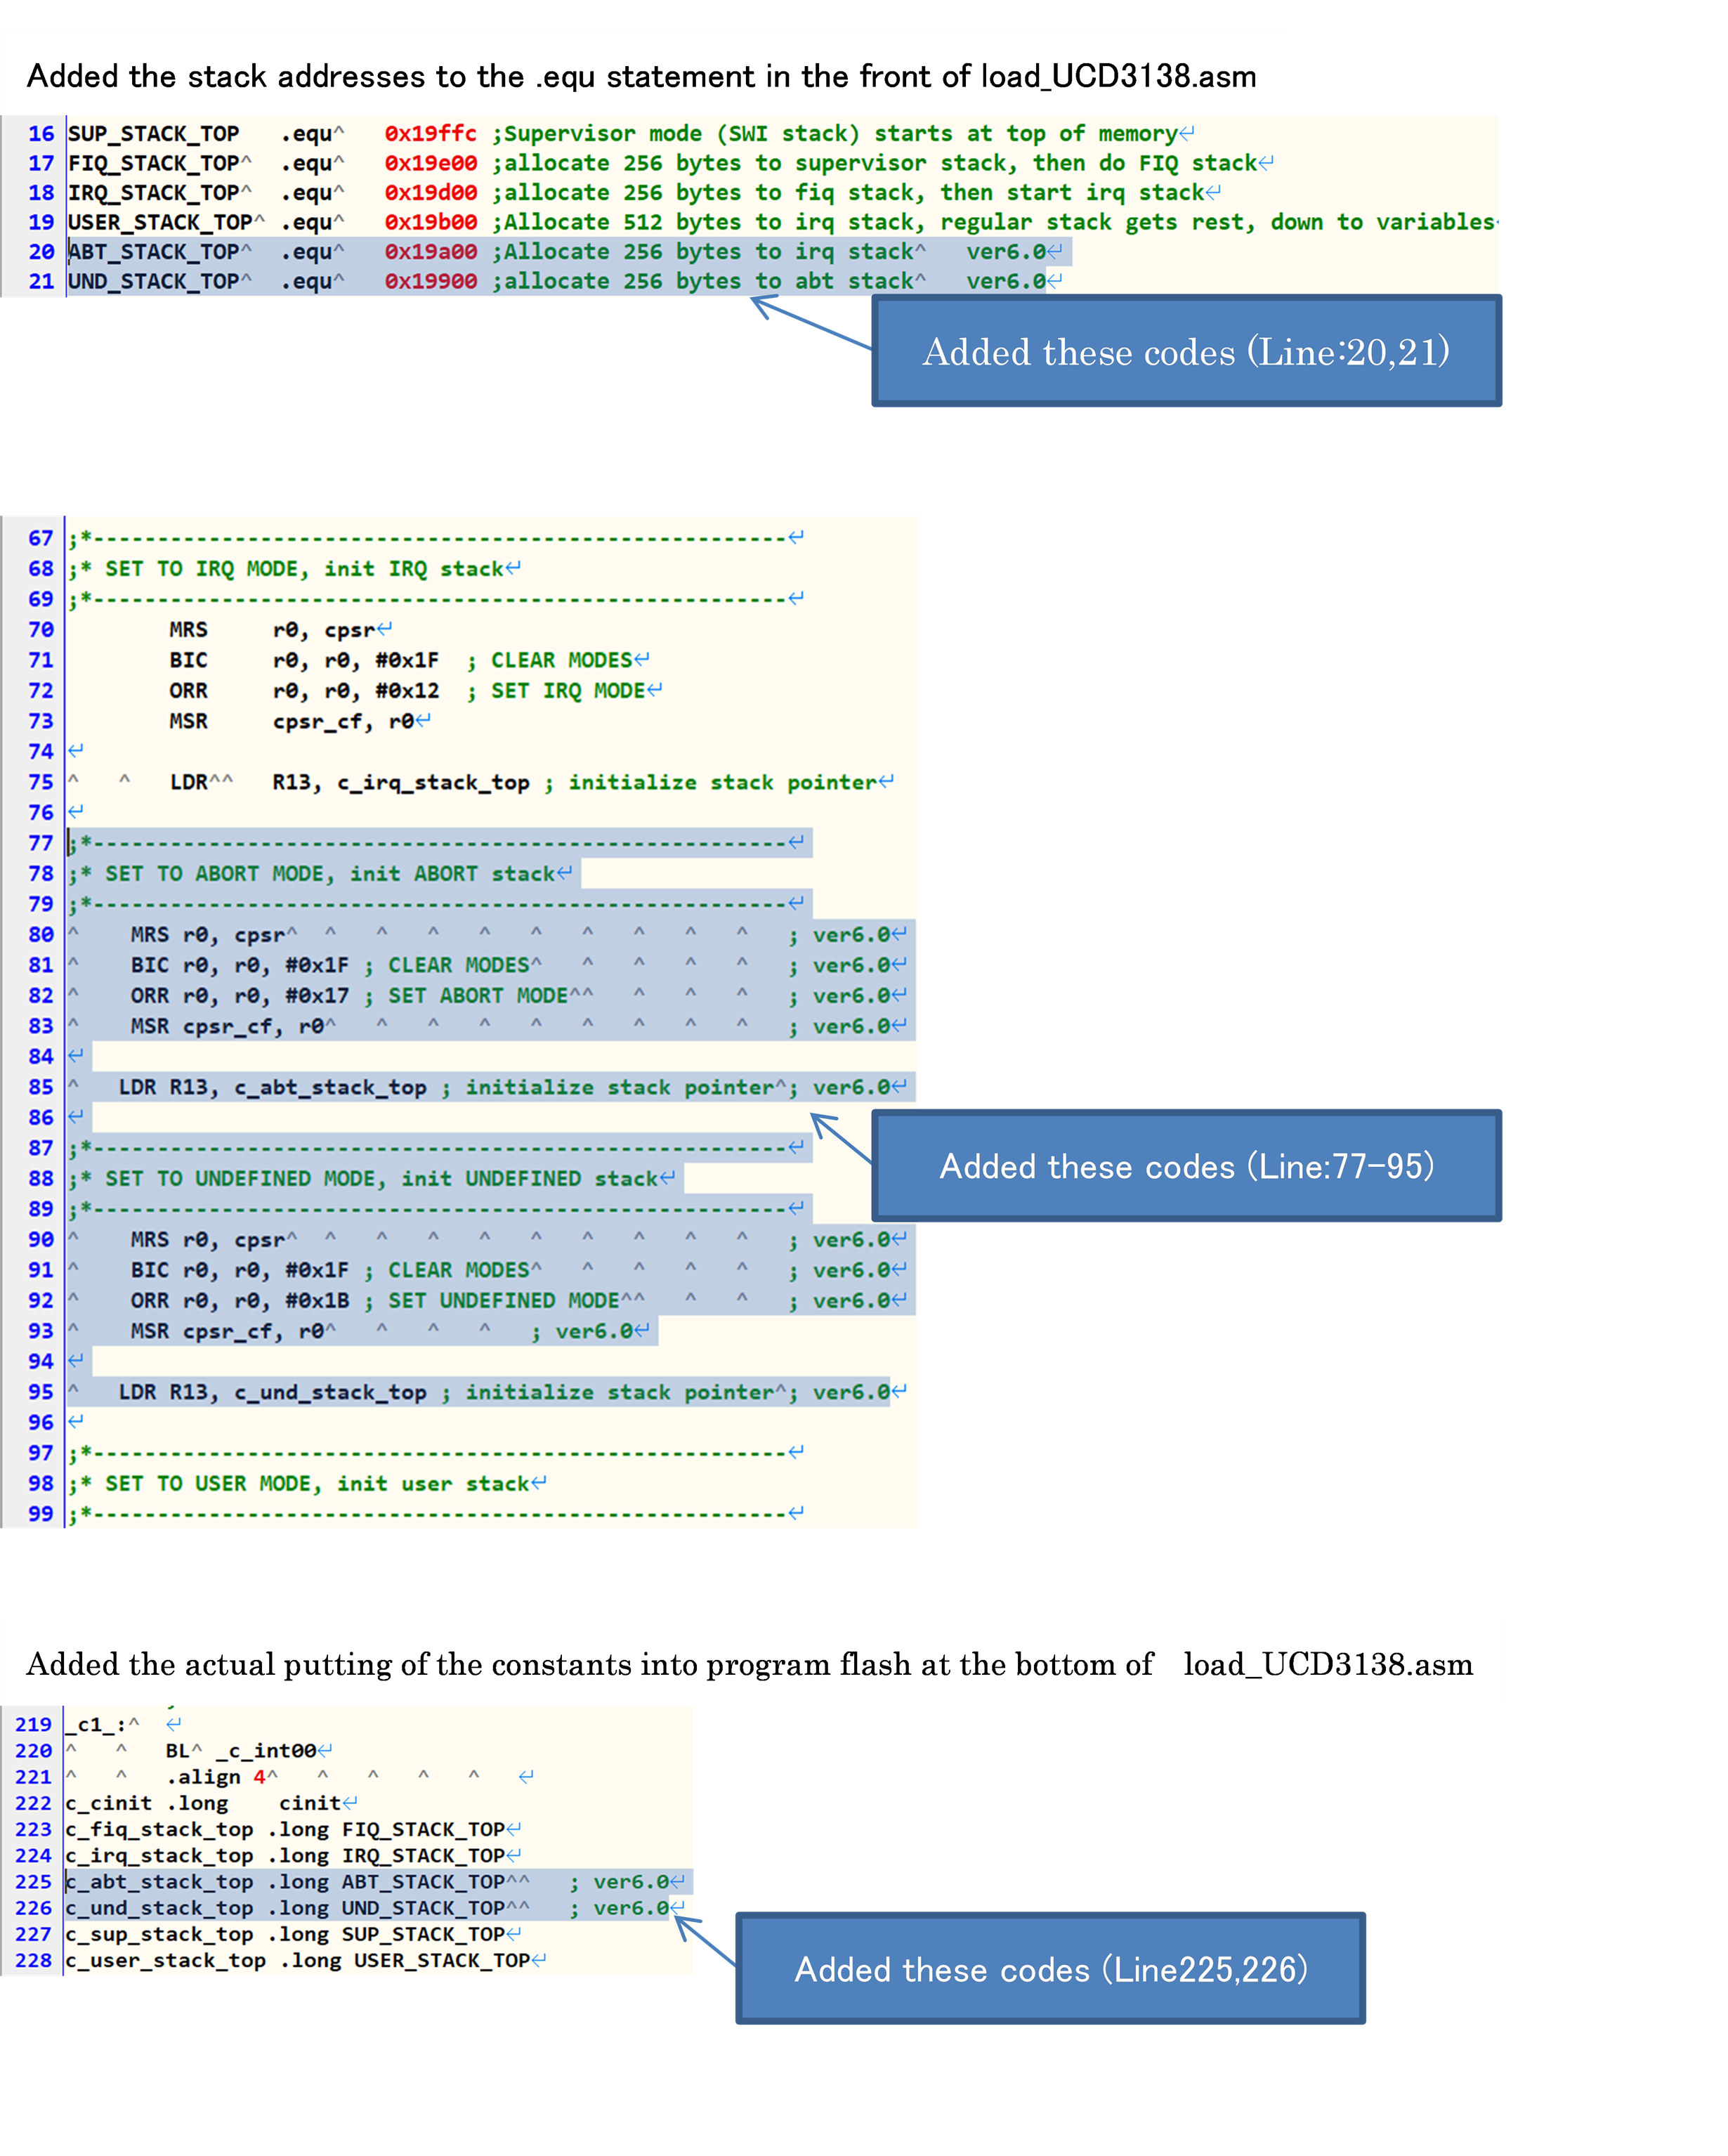This screenshot has height=2156, width=1728.
Task: Click the SUP_STACK_TOP label on line 16
Action: pyautogui.click(x=153, y=134)
